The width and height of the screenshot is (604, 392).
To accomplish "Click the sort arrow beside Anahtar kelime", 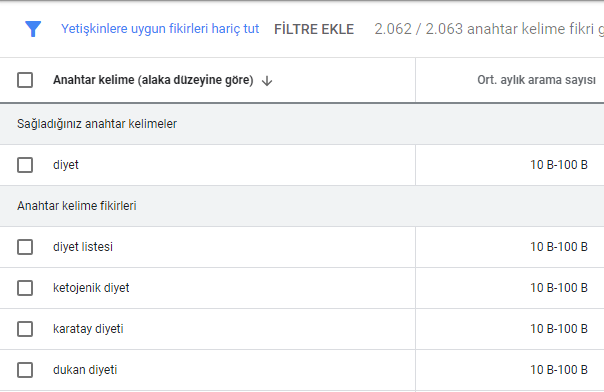I will pyautogui.click(x=267, y=81).
